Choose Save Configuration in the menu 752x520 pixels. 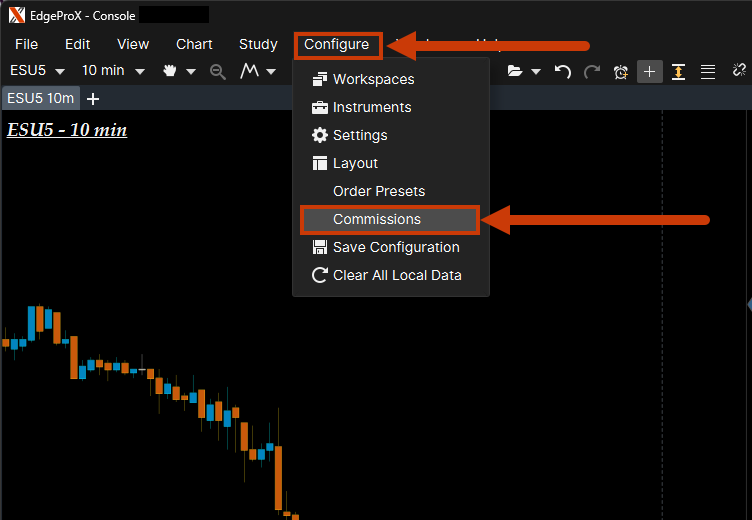396,247
